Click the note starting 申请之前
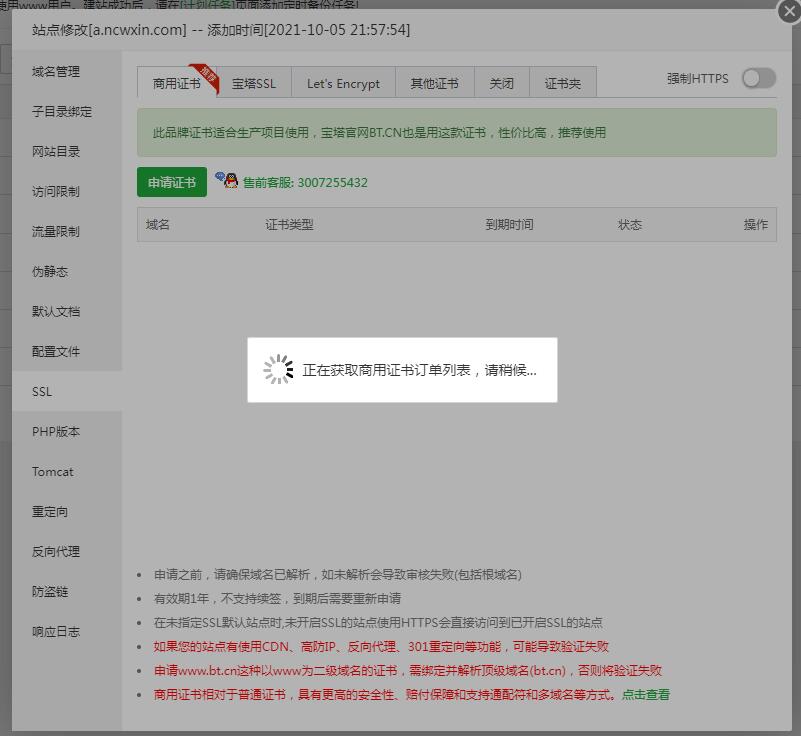The height and width of the screenshot is (736, 801). point(338,575)
